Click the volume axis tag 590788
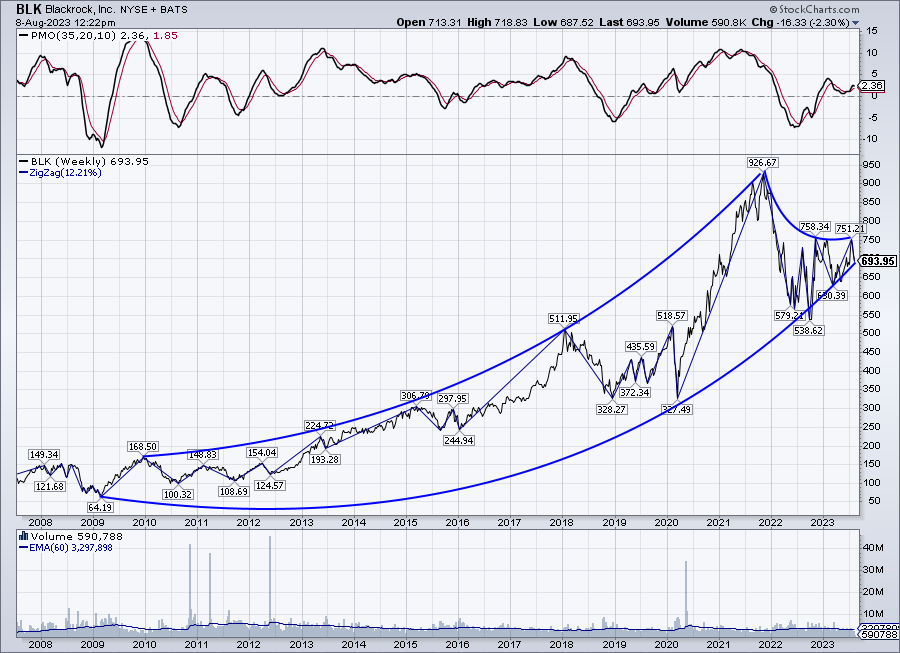This screenshot has width=900, height=653. pos(876,632)
